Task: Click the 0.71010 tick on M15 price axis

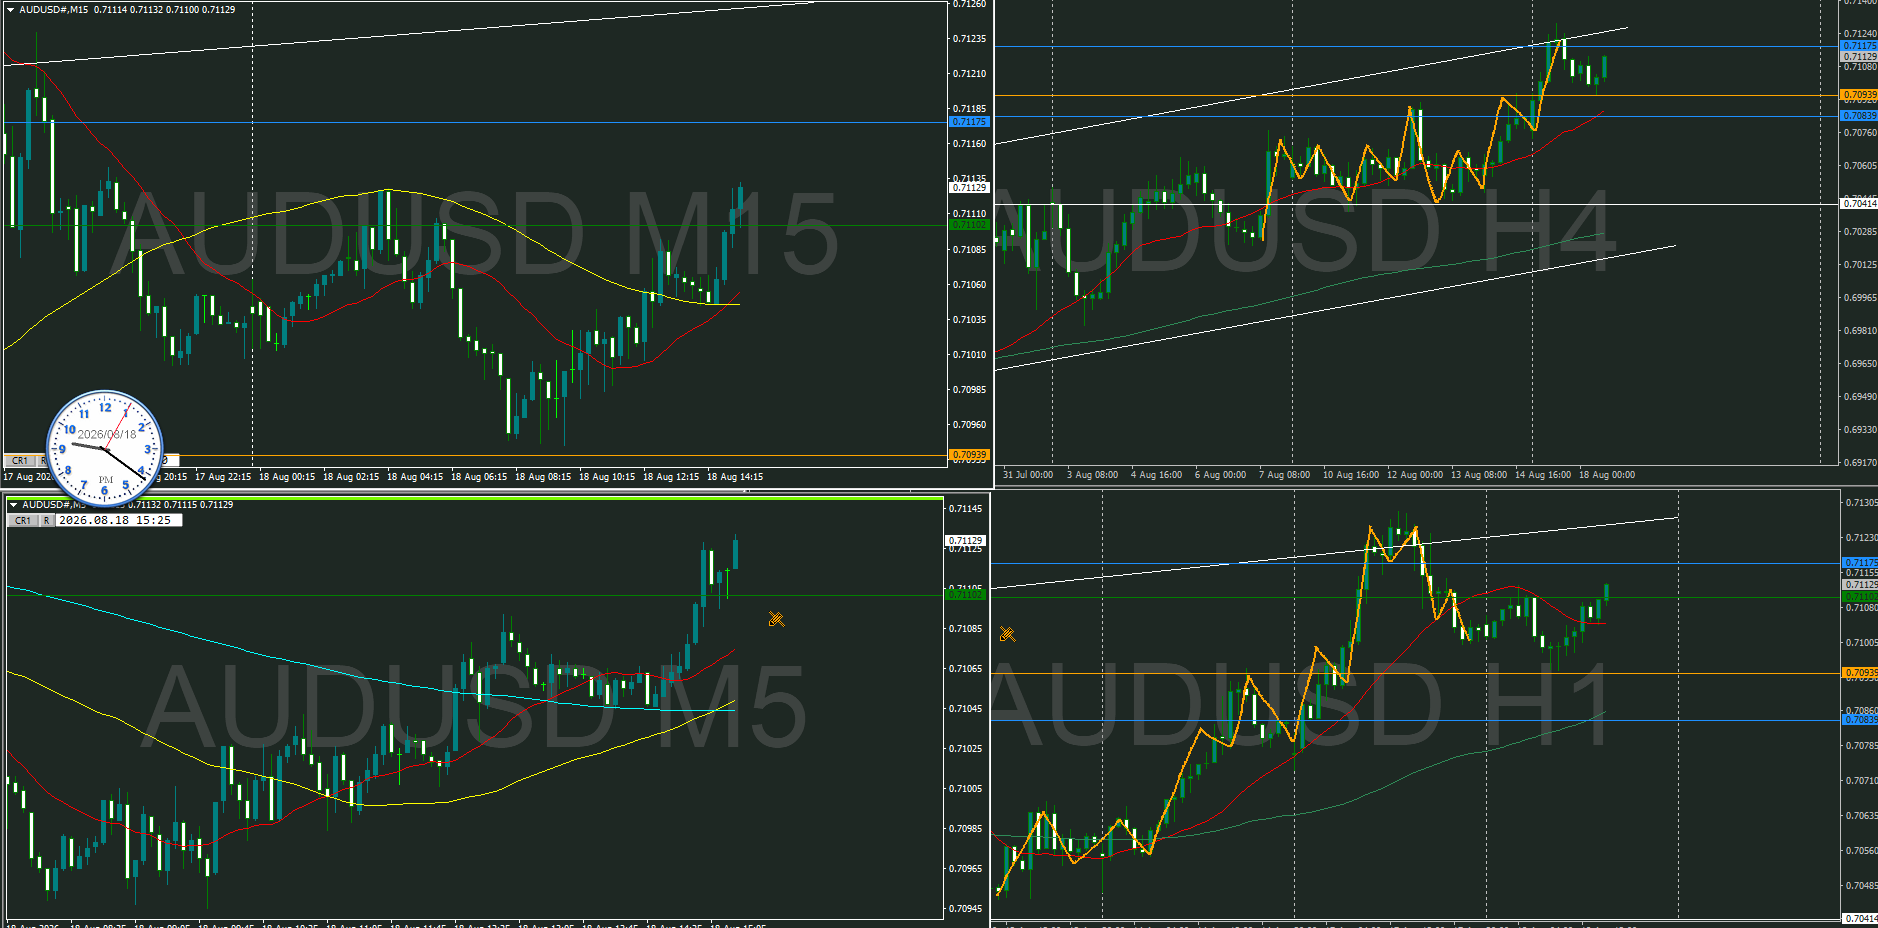Action: click(x=969, y=355)
